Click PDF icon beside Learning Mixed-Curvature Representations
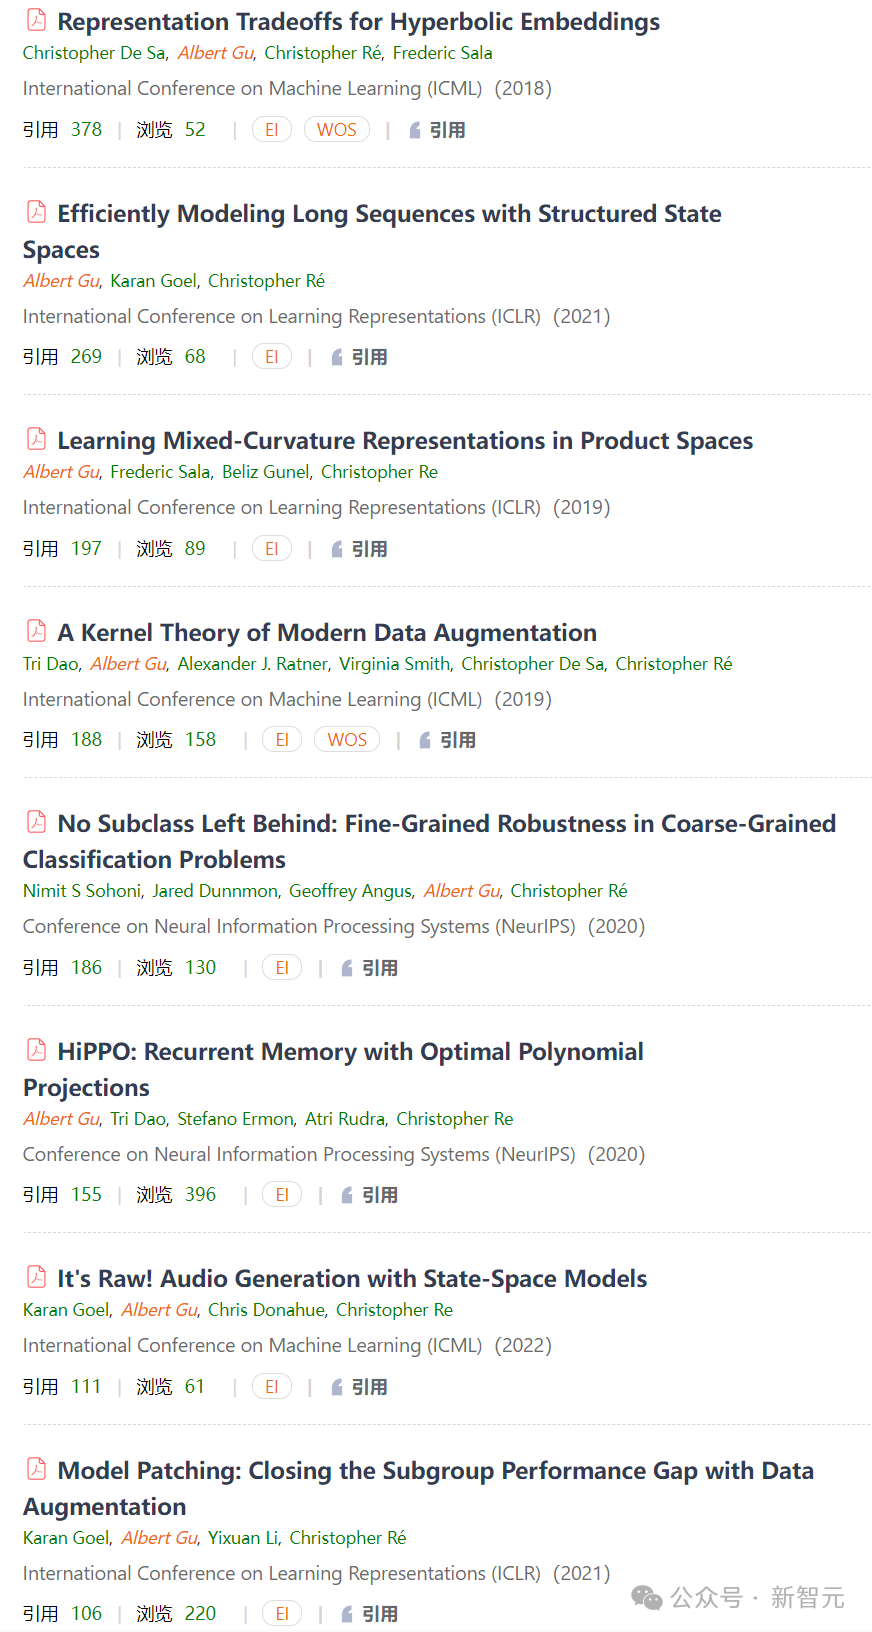This screenshot has width=872, height=1632. 36,438
